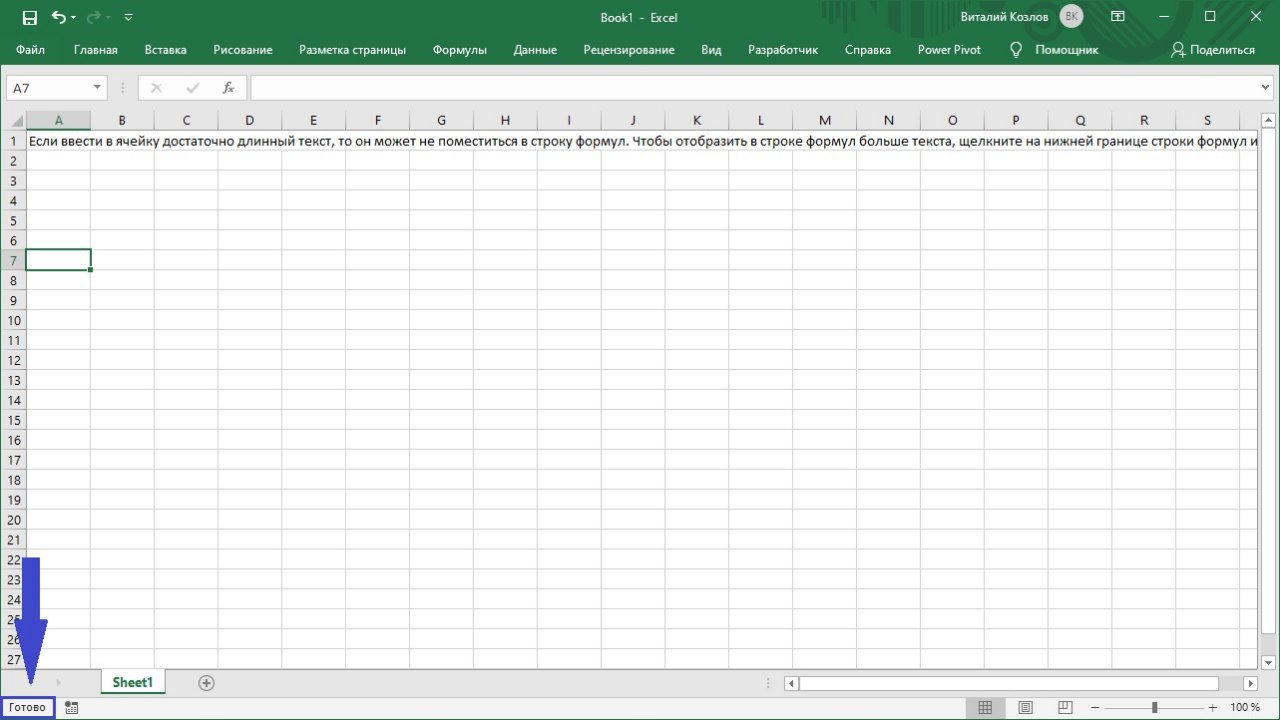Click the user account Виталий Козлов
This screenshot has height=720, width=1280.
pyautogui.click(x=1020, y=17)
